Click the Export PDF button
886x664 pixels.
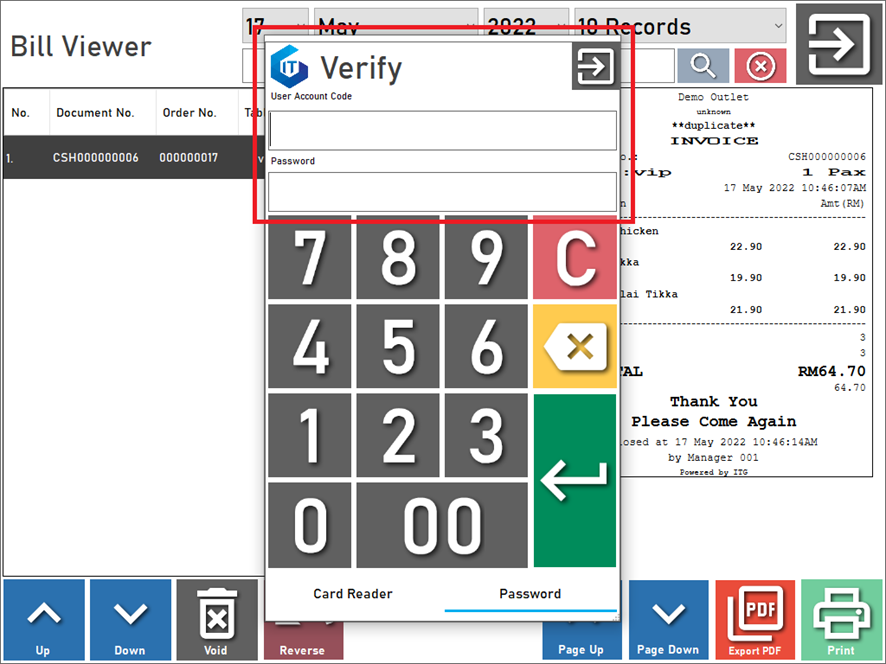[x=755, y=619]
